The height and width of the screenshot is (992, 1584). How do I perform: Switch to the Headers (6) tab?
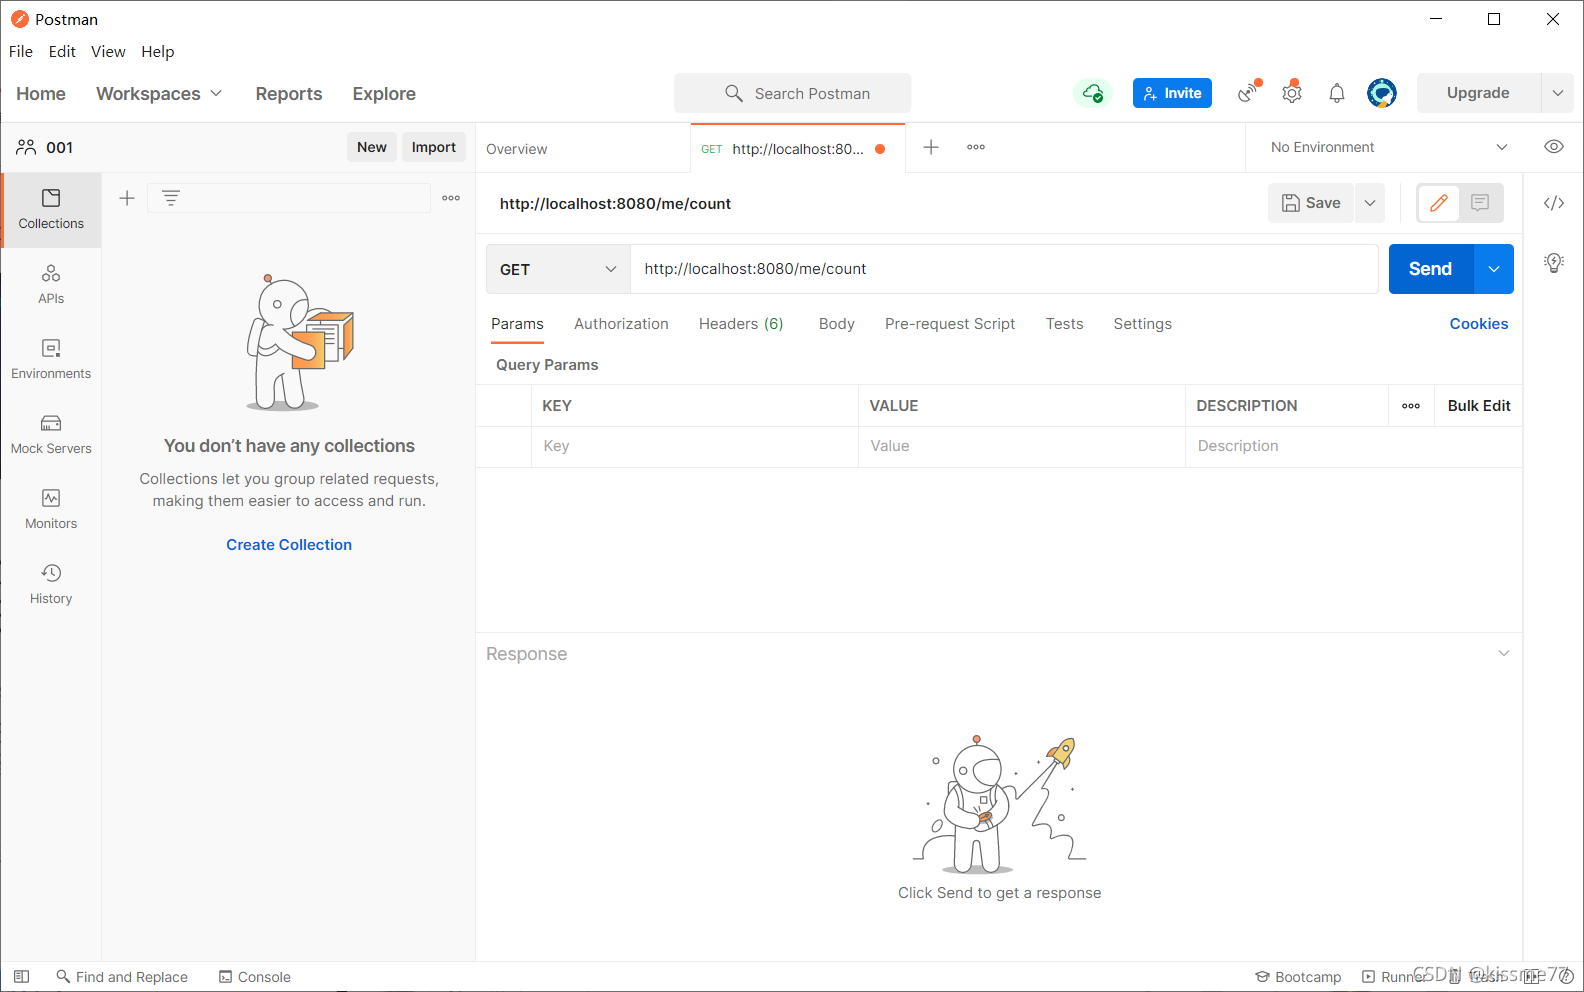click(741, 324)
